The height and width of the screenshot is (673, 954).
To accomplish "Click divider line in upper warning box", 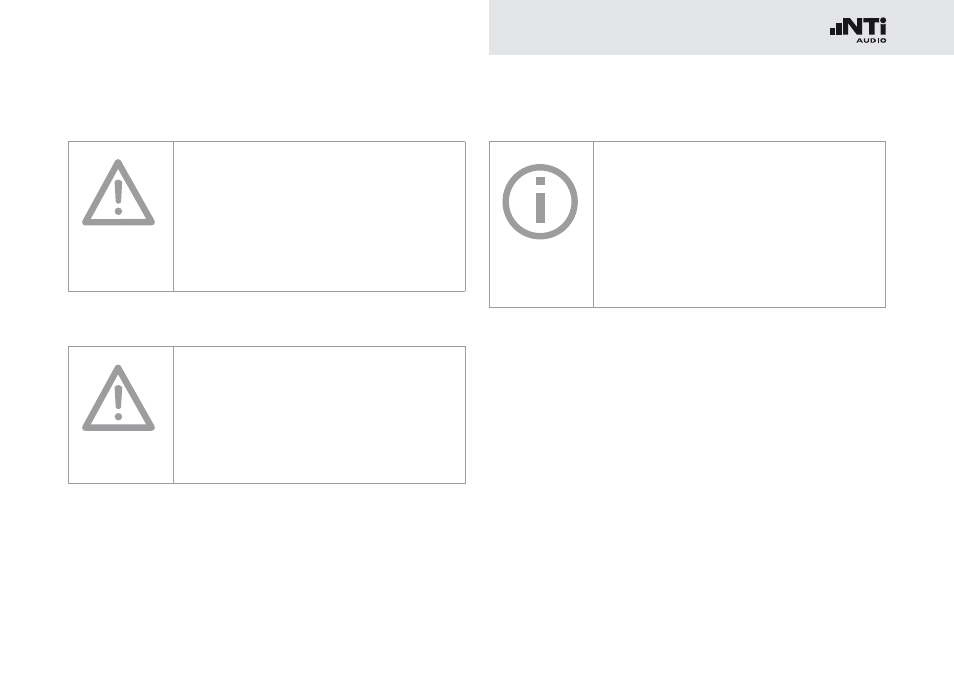I will pos(173,217).
